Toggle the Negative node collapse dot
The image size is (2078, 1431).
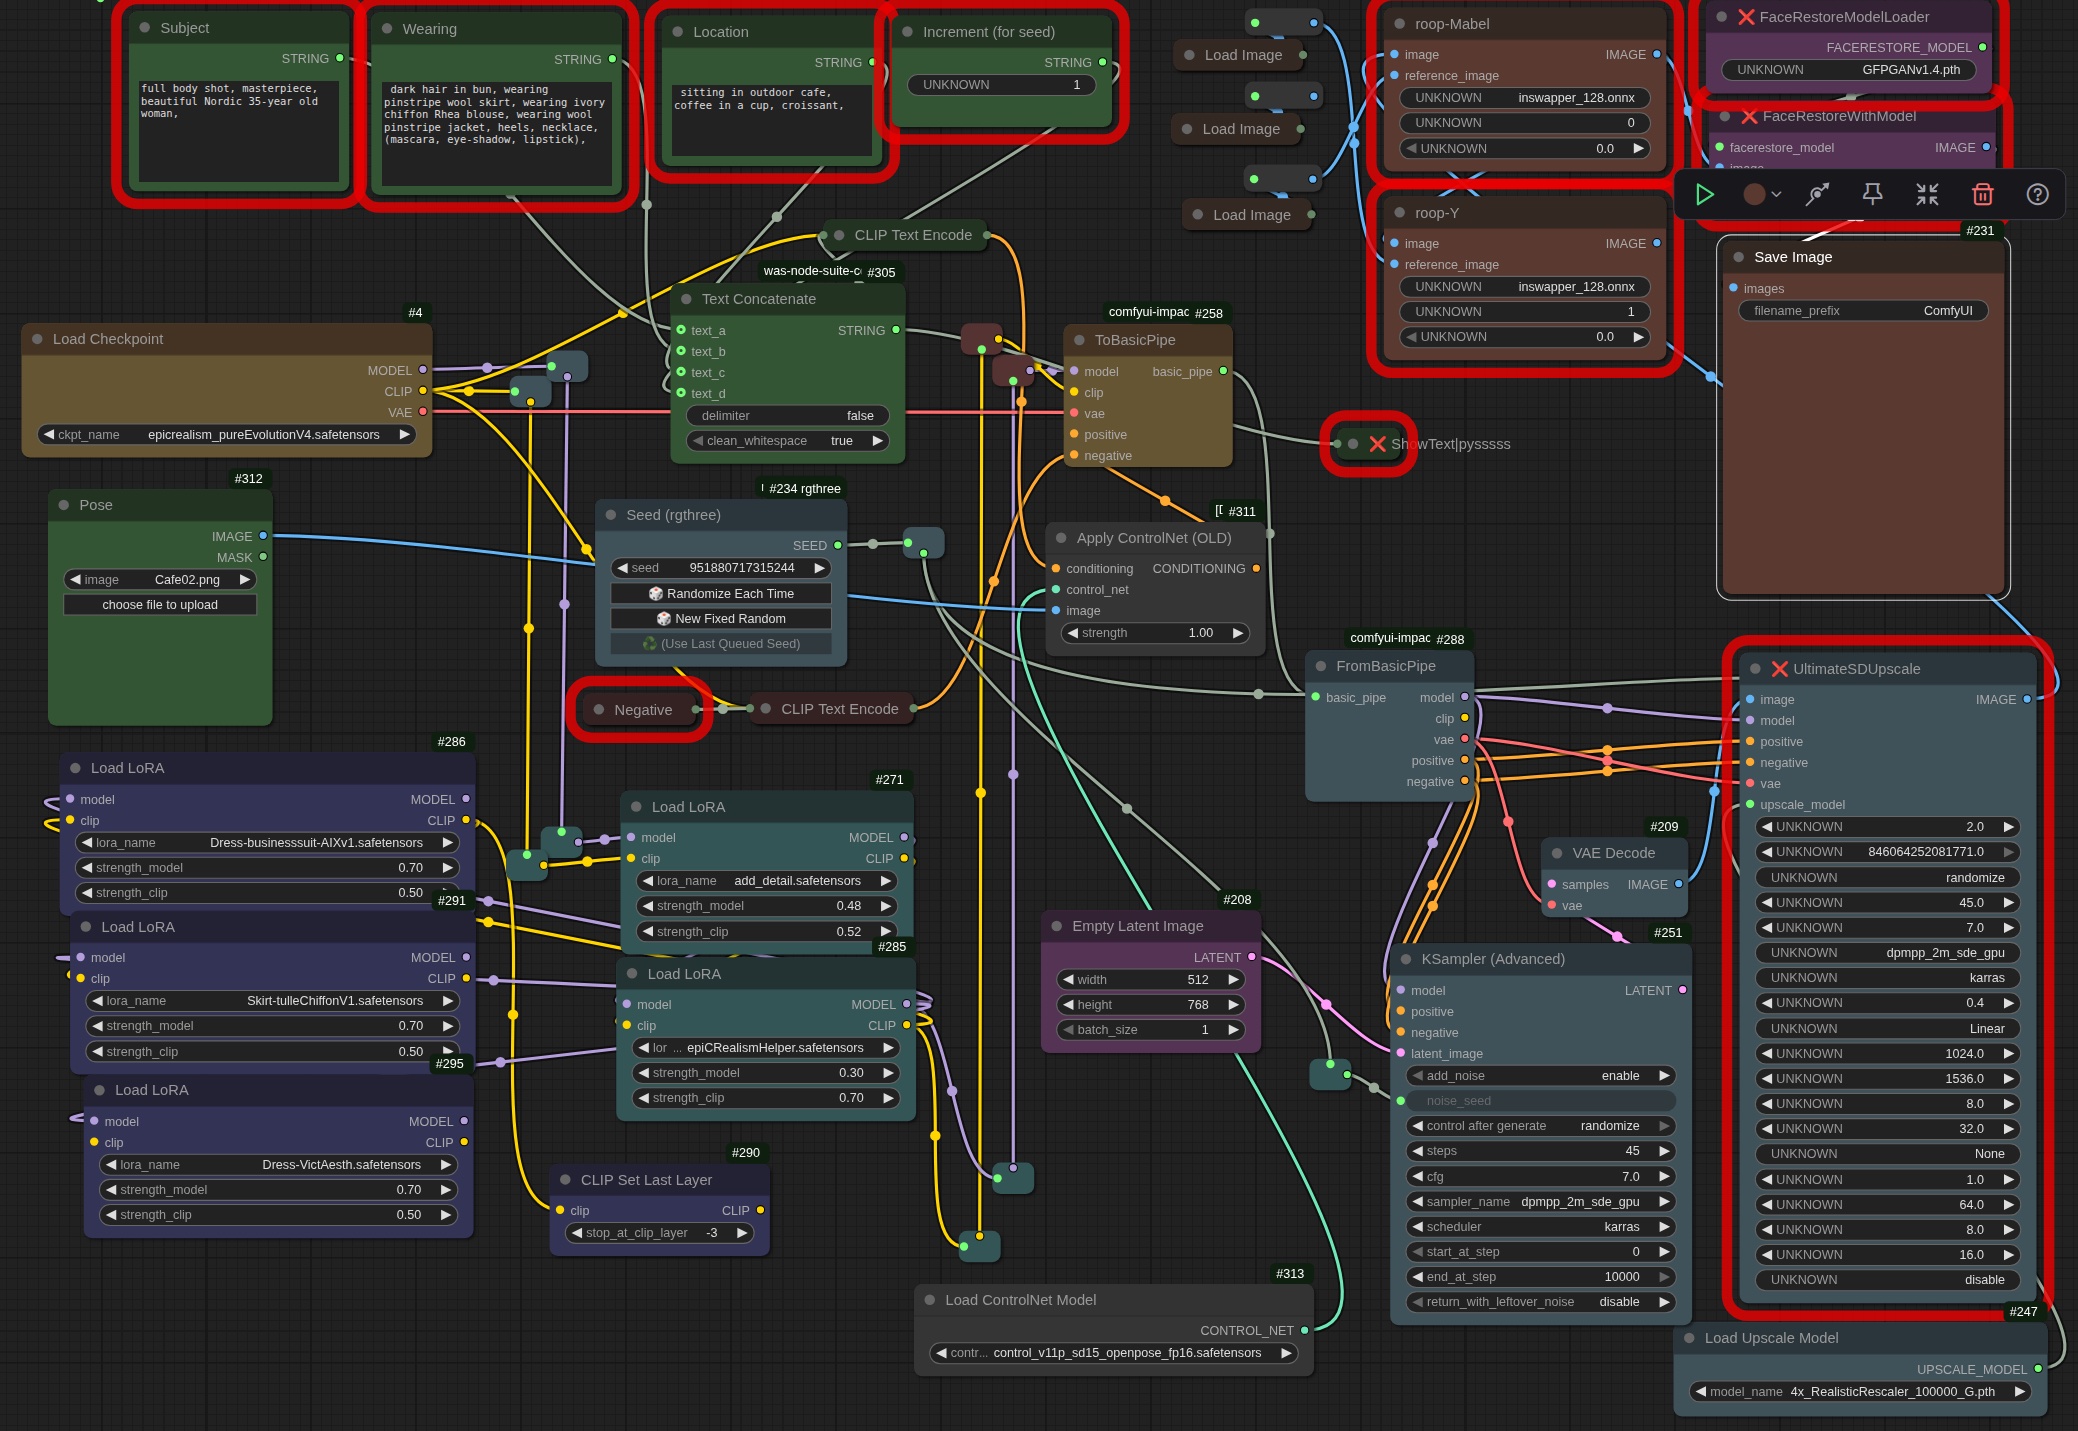tap(599, 710)
